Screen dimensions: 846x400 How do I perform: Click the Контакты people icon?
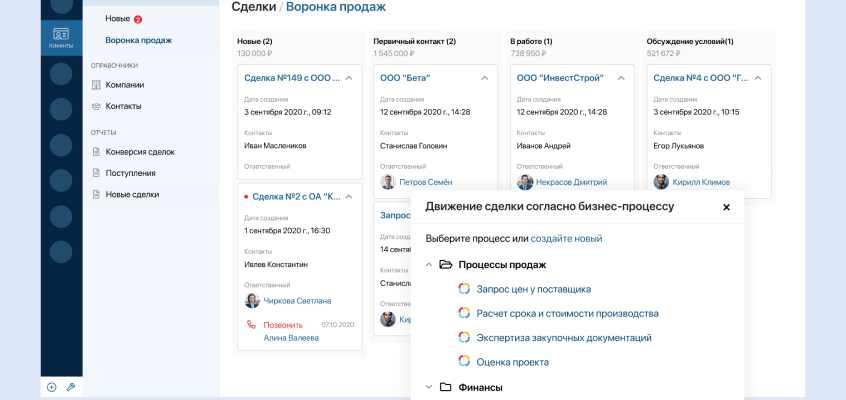point(96,106)
